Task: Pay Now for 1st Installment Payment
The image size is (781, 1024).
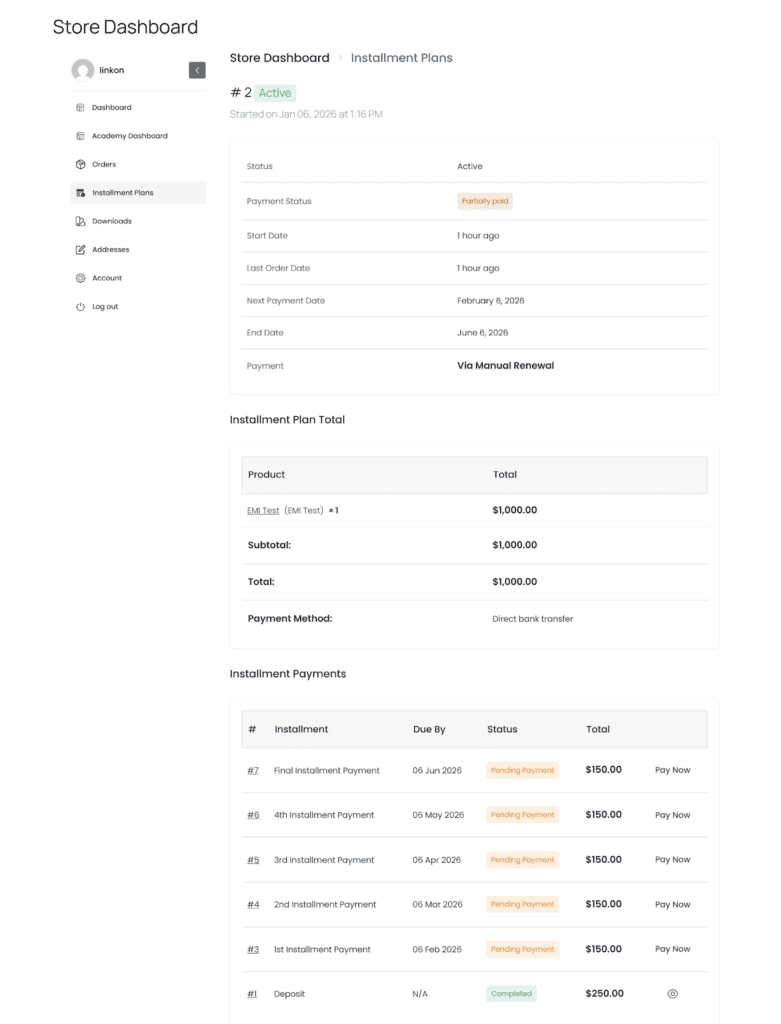Action: click(672, 949)
